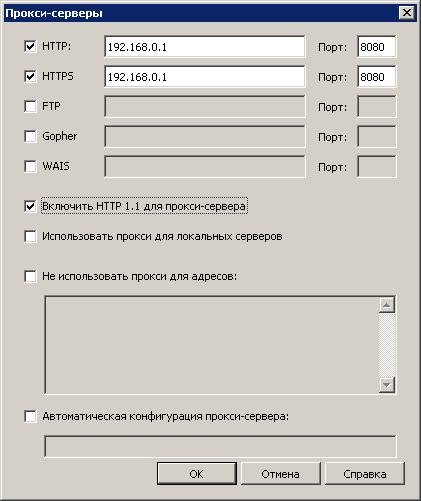Image resolution: width=421 pixels, height=501 pixels.
Task: Click the HTTPS address input field
Action: pos(205,77)
